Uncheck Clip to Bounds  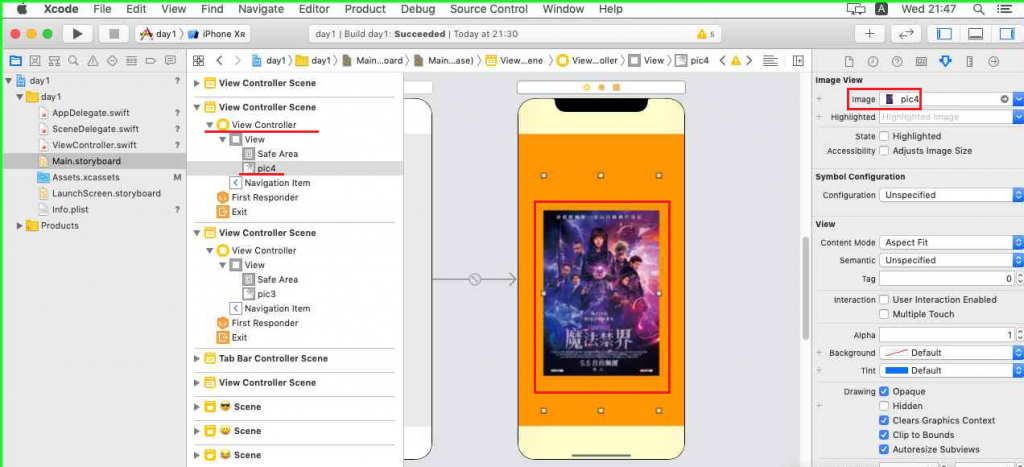tap(884, 434)
